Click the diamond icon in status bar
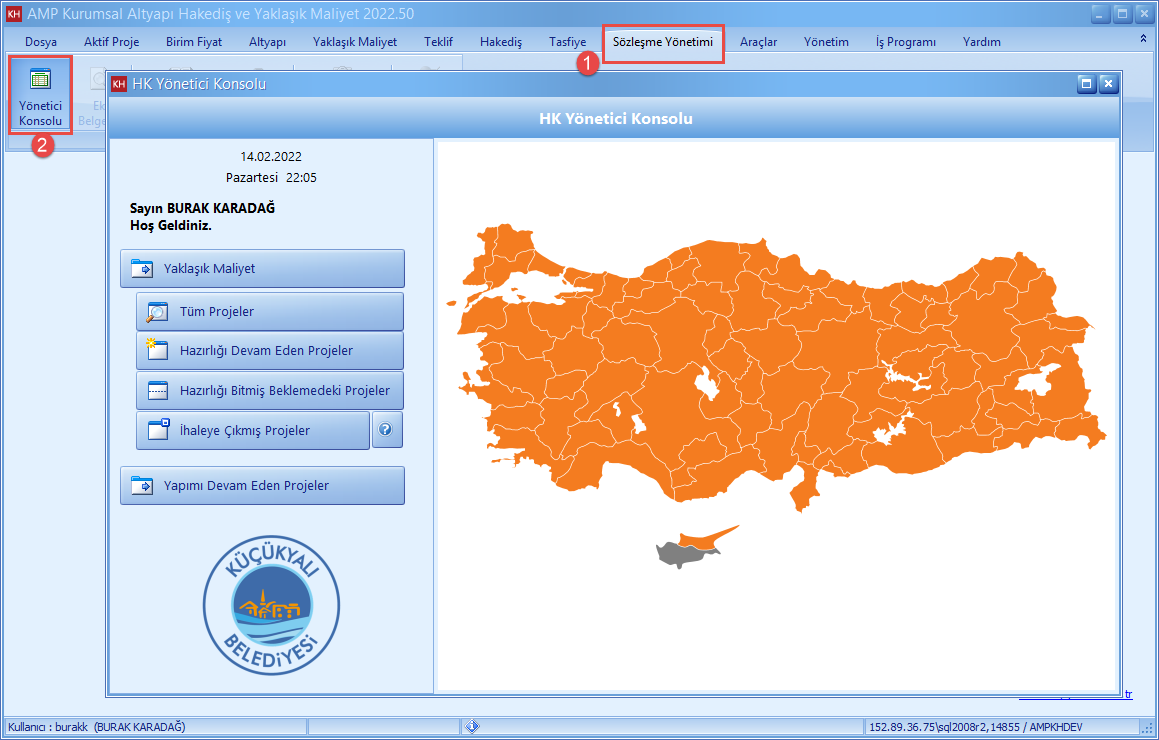Viewport: 1159px width, 740px height. tap(473, 727)
